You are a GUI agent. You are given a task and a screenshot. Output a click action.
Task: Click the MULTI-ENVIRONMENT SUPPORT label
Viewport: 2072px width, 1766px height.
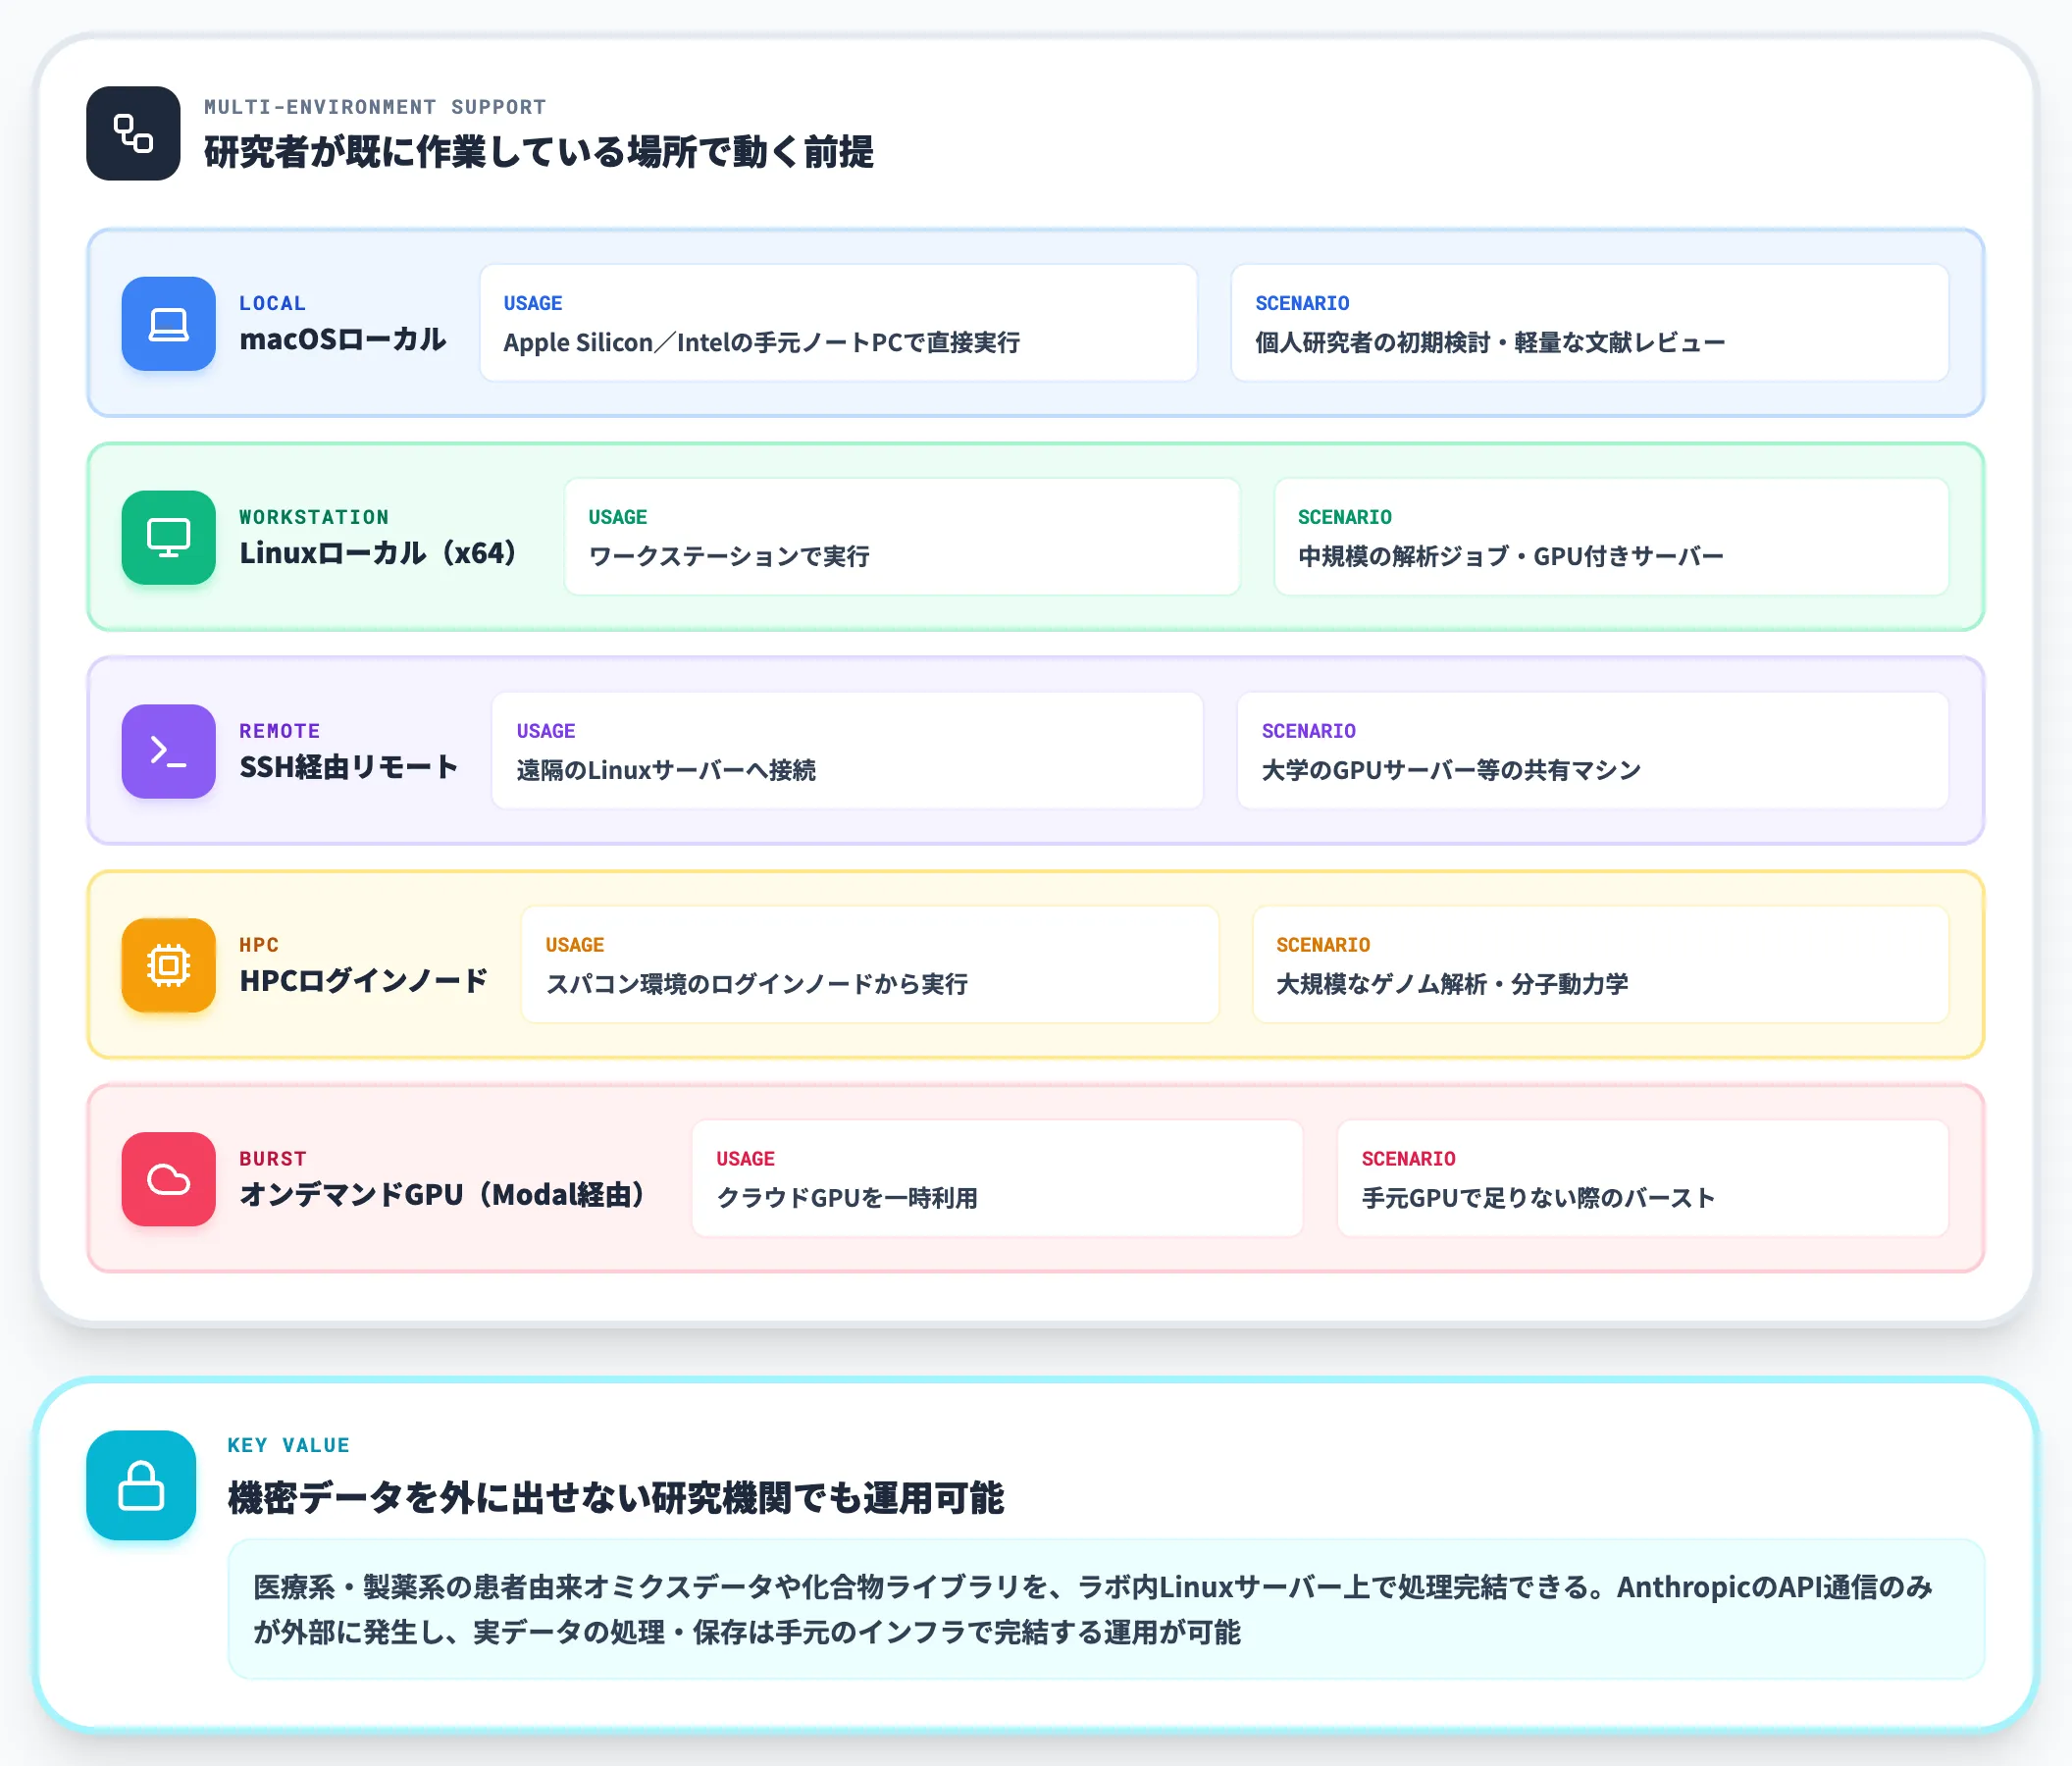tap(375, 107)
